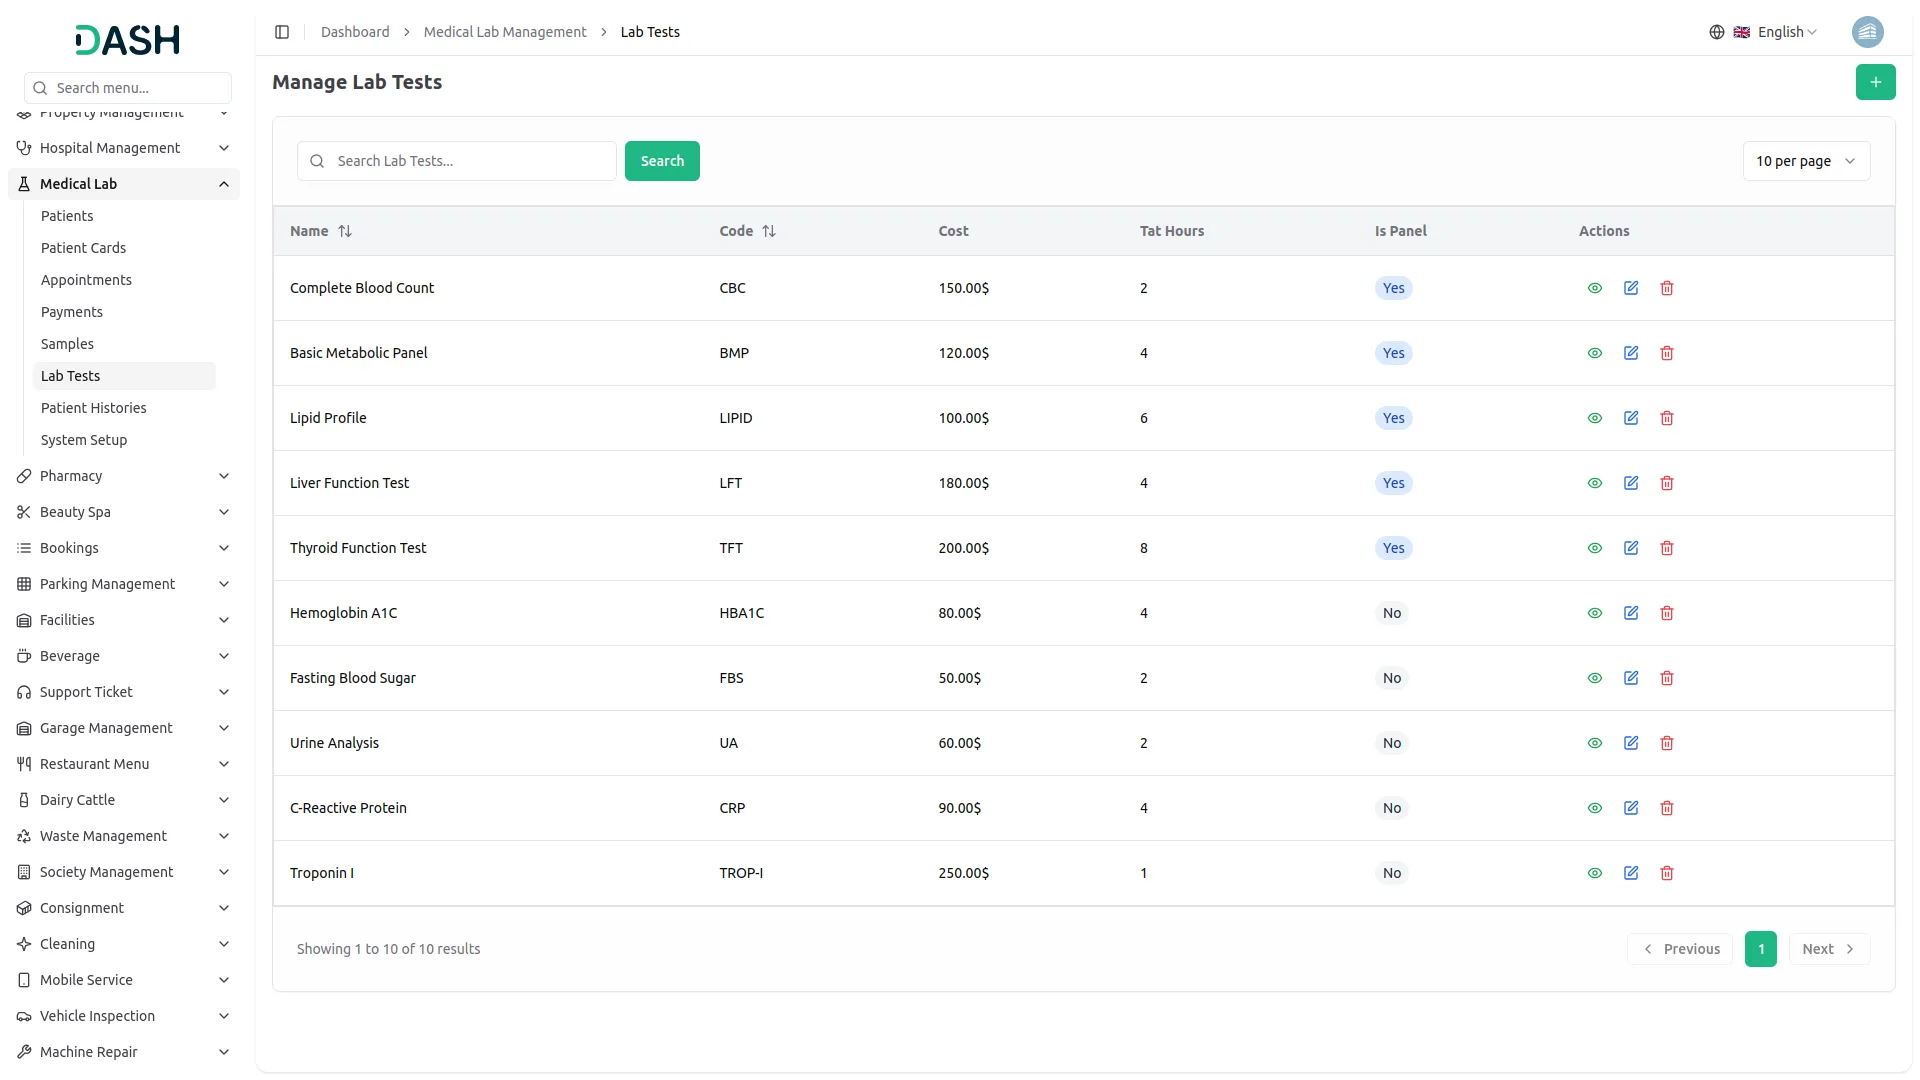Click edit icon for Hemoglobin A1C

[x=1630, y=613]
